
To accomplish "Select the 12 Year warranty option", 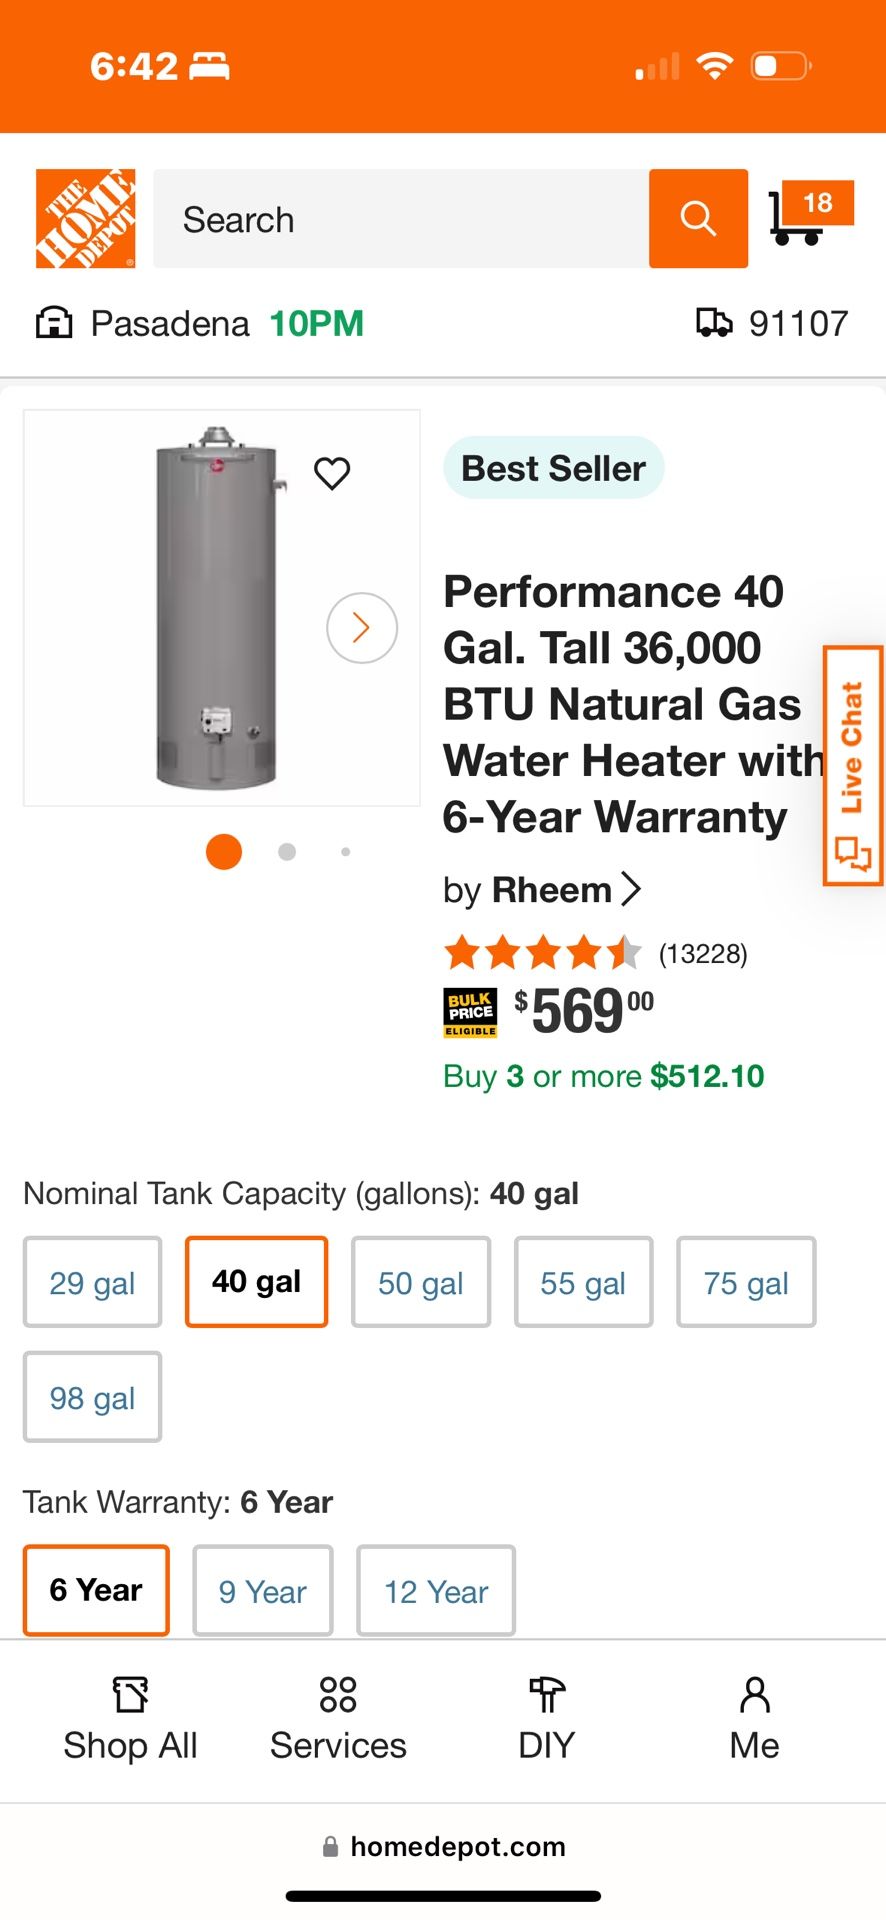I will click(435, 1590).
